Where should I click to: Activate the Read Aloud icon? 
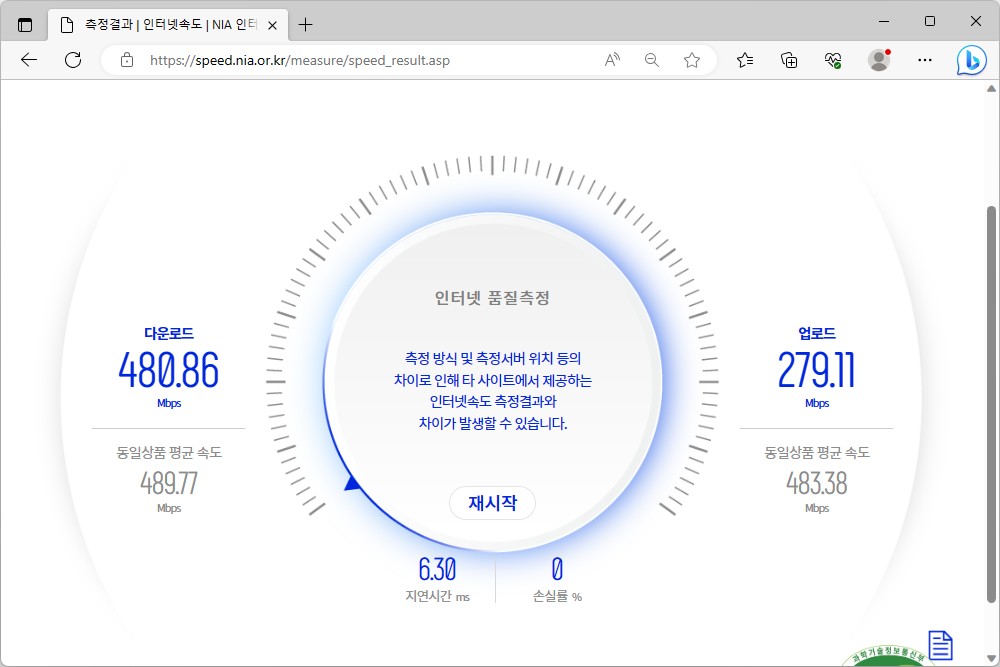pyautogui.click(x=612, y=60)
